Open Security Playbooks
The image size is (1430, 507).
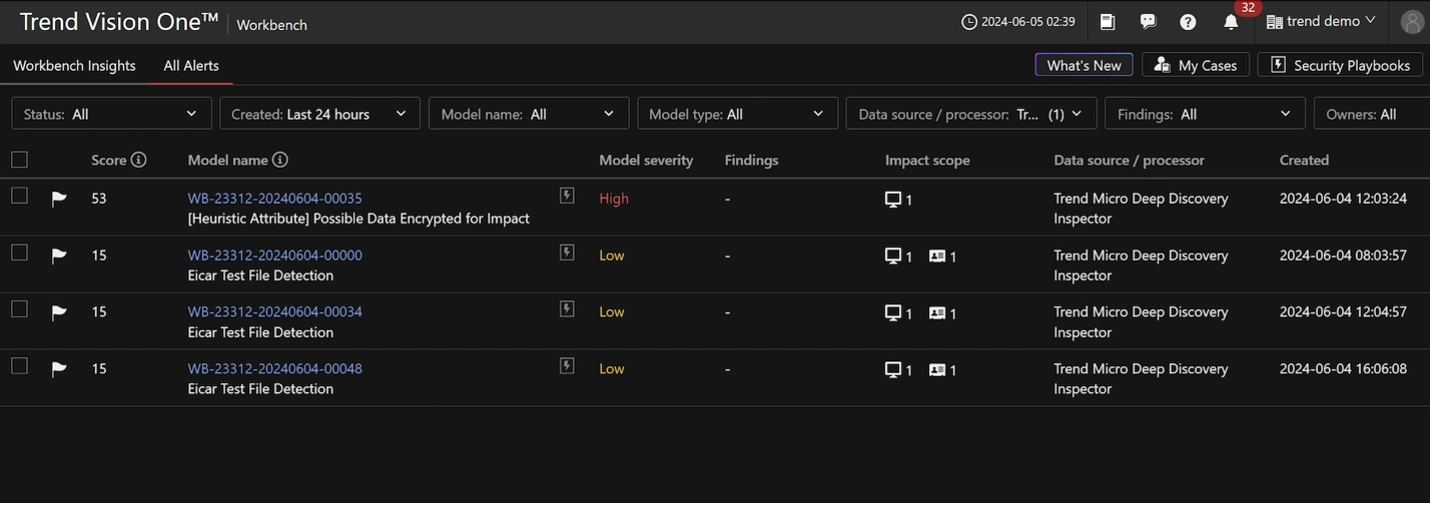(1340, 65)
